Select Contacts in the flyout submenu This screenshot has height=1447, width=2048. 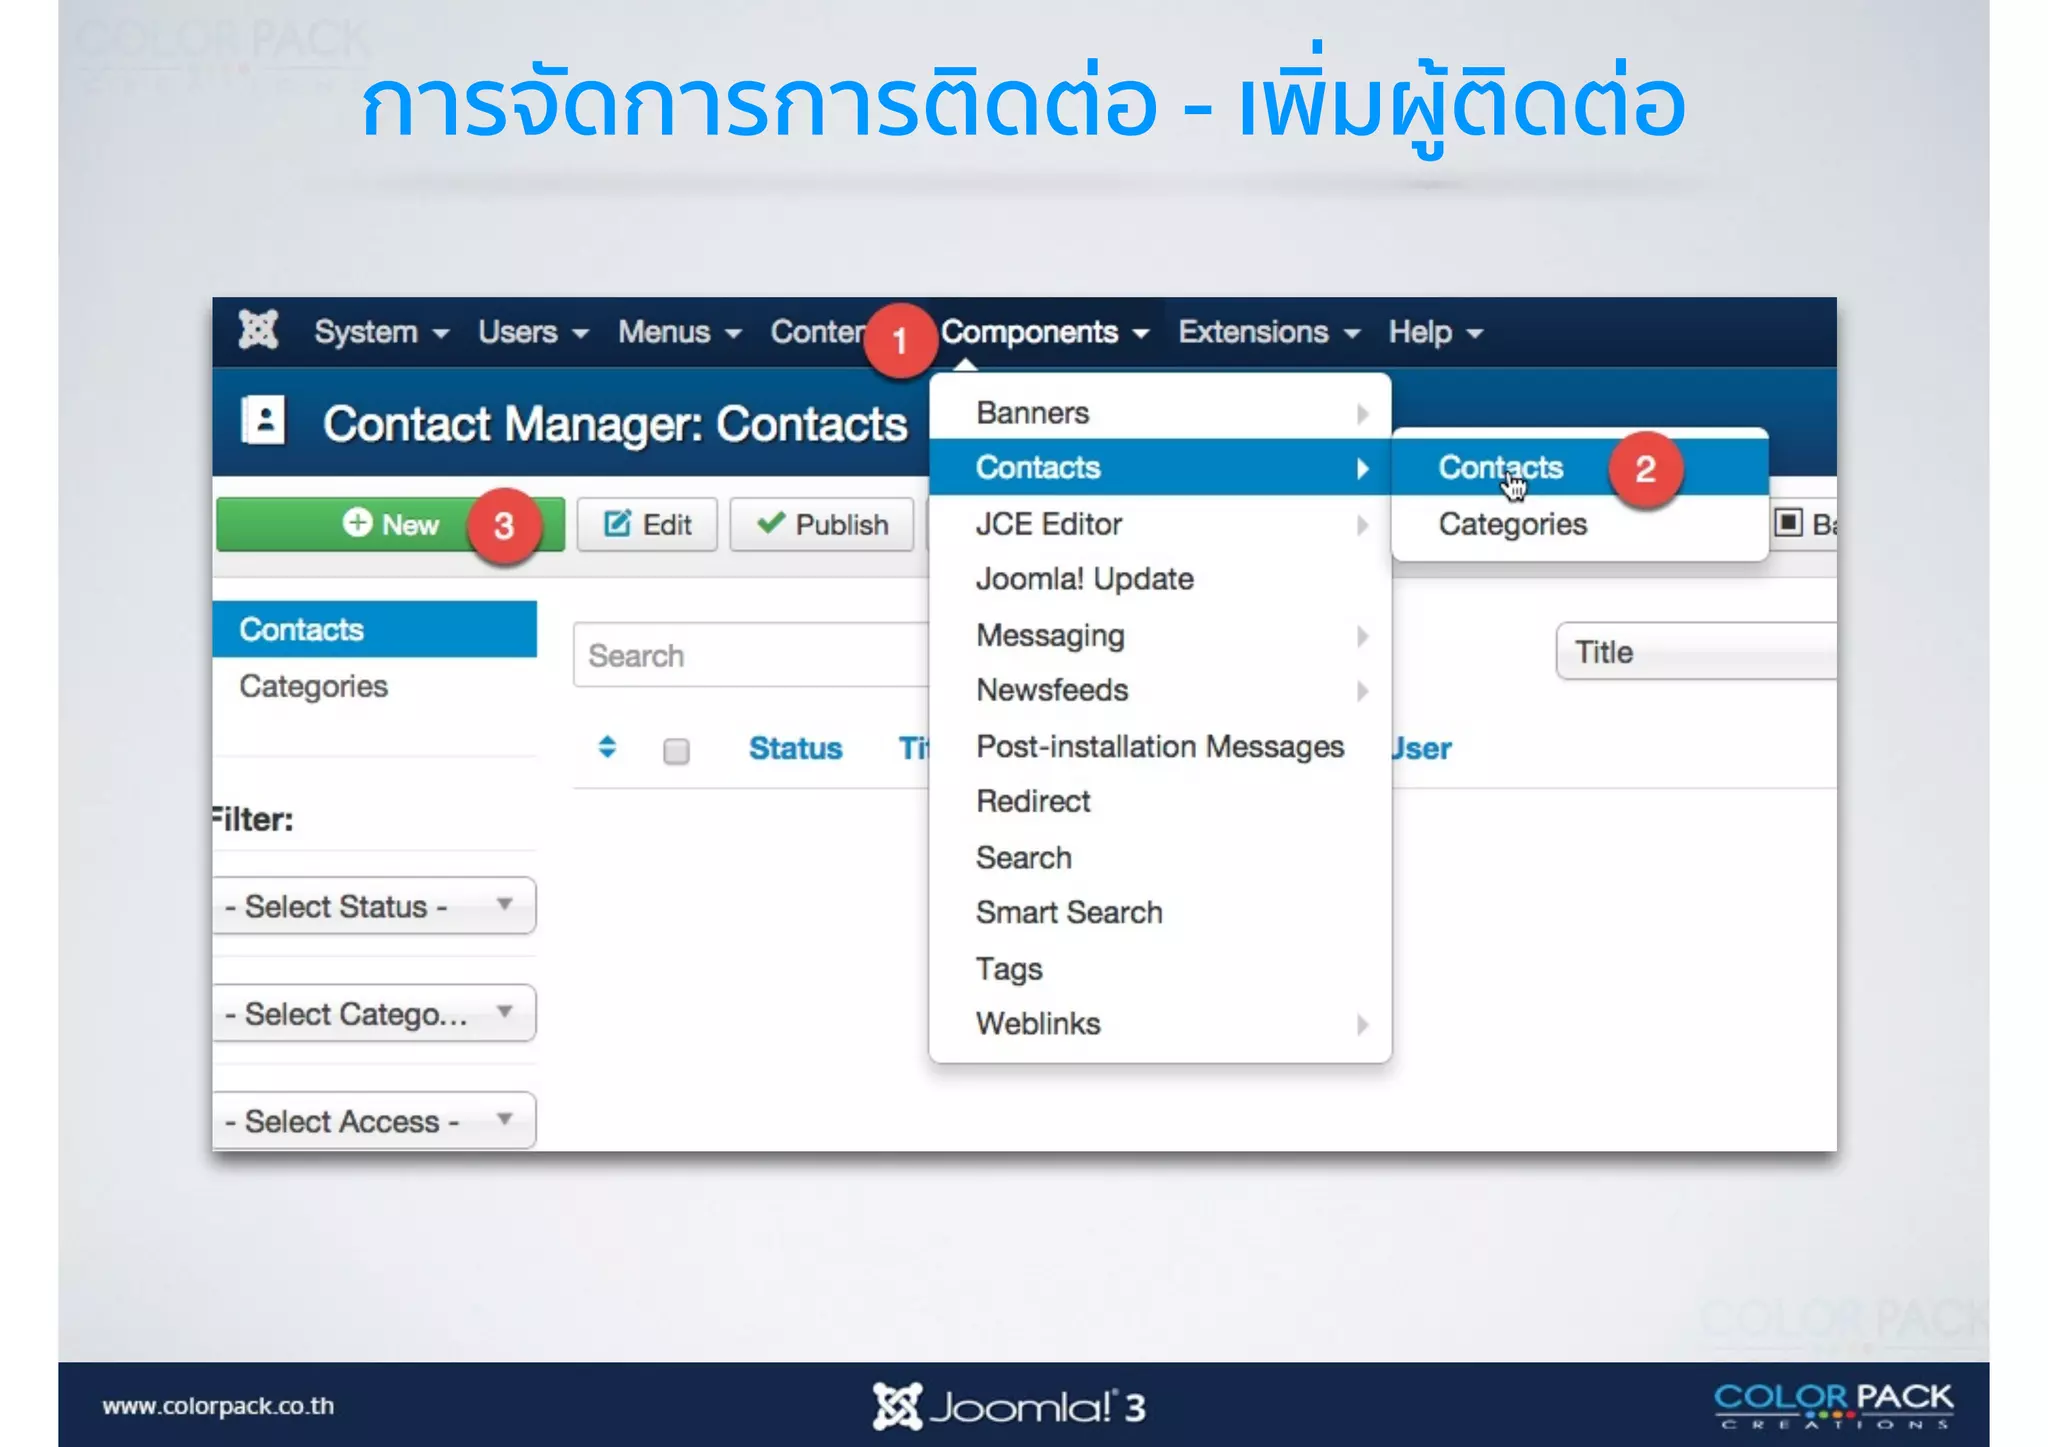coord(1580,467)
